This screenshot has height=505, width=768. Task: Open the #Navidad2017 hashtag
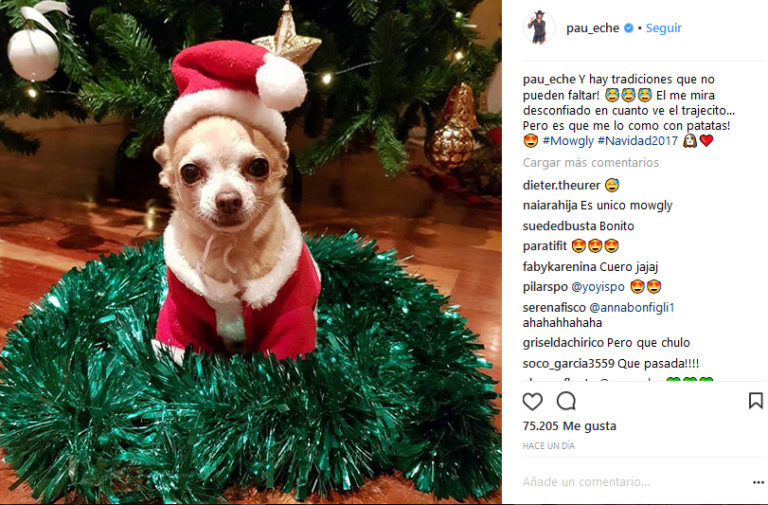click(637, 141)
